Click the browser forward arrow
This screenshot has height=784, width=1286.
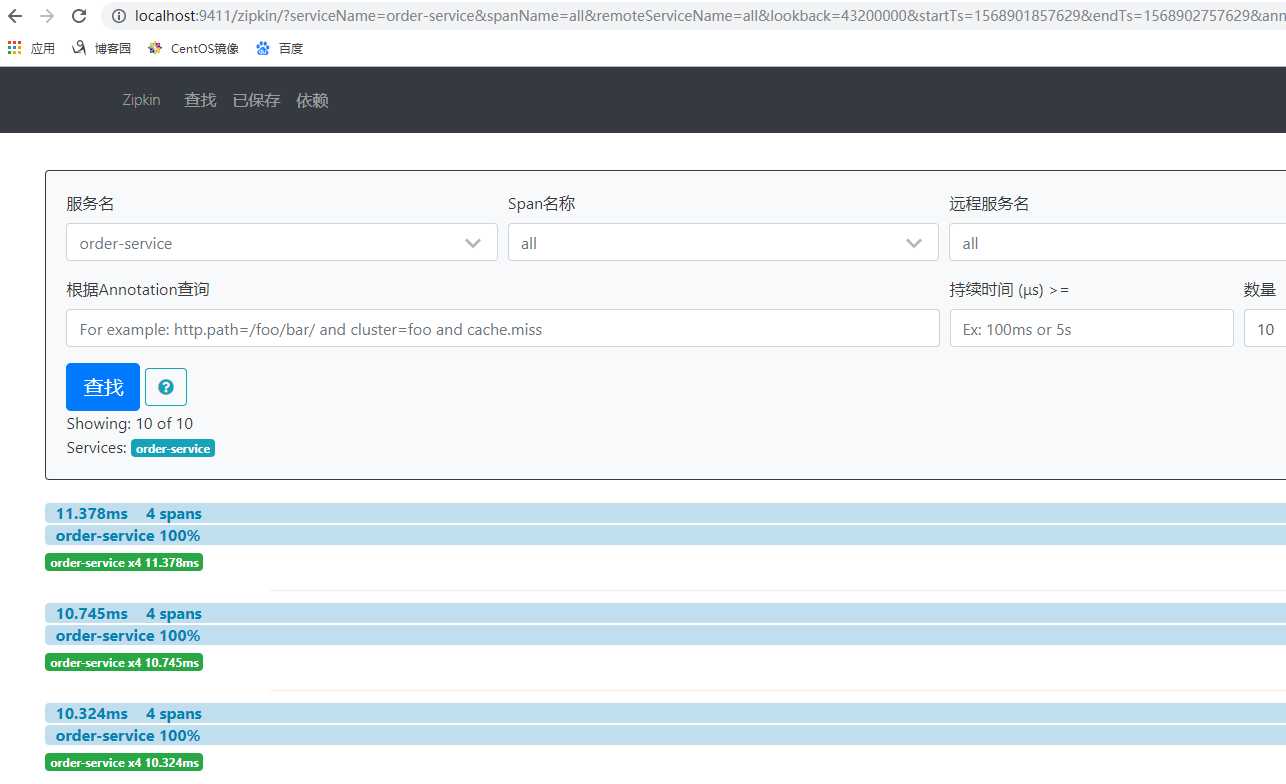[x=47, y=16]
